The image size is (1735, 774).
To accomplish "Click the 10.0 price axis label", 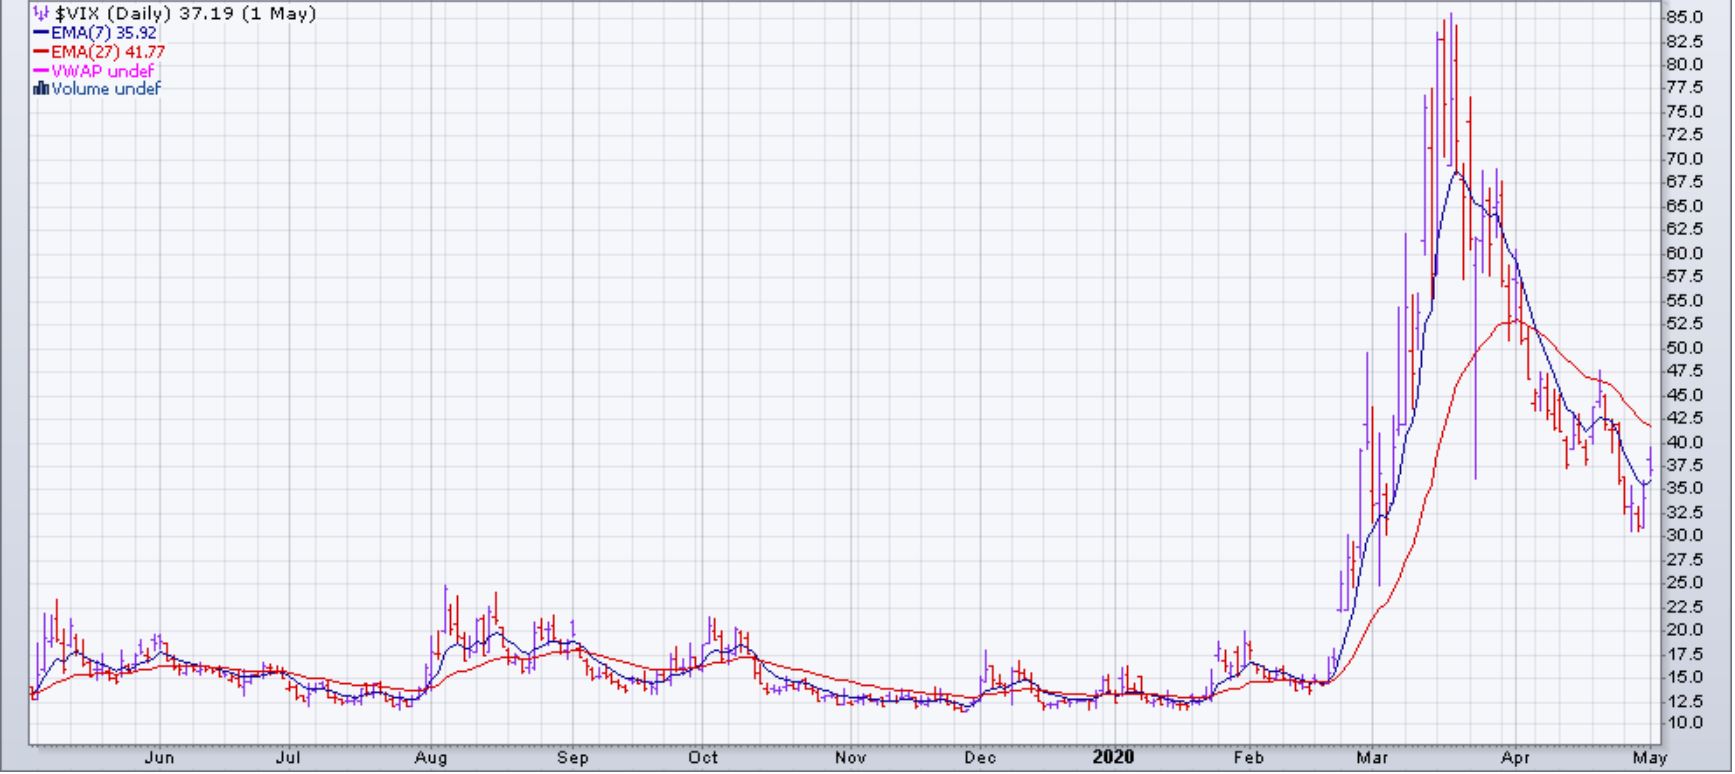I will click(x=1684, y=723).
